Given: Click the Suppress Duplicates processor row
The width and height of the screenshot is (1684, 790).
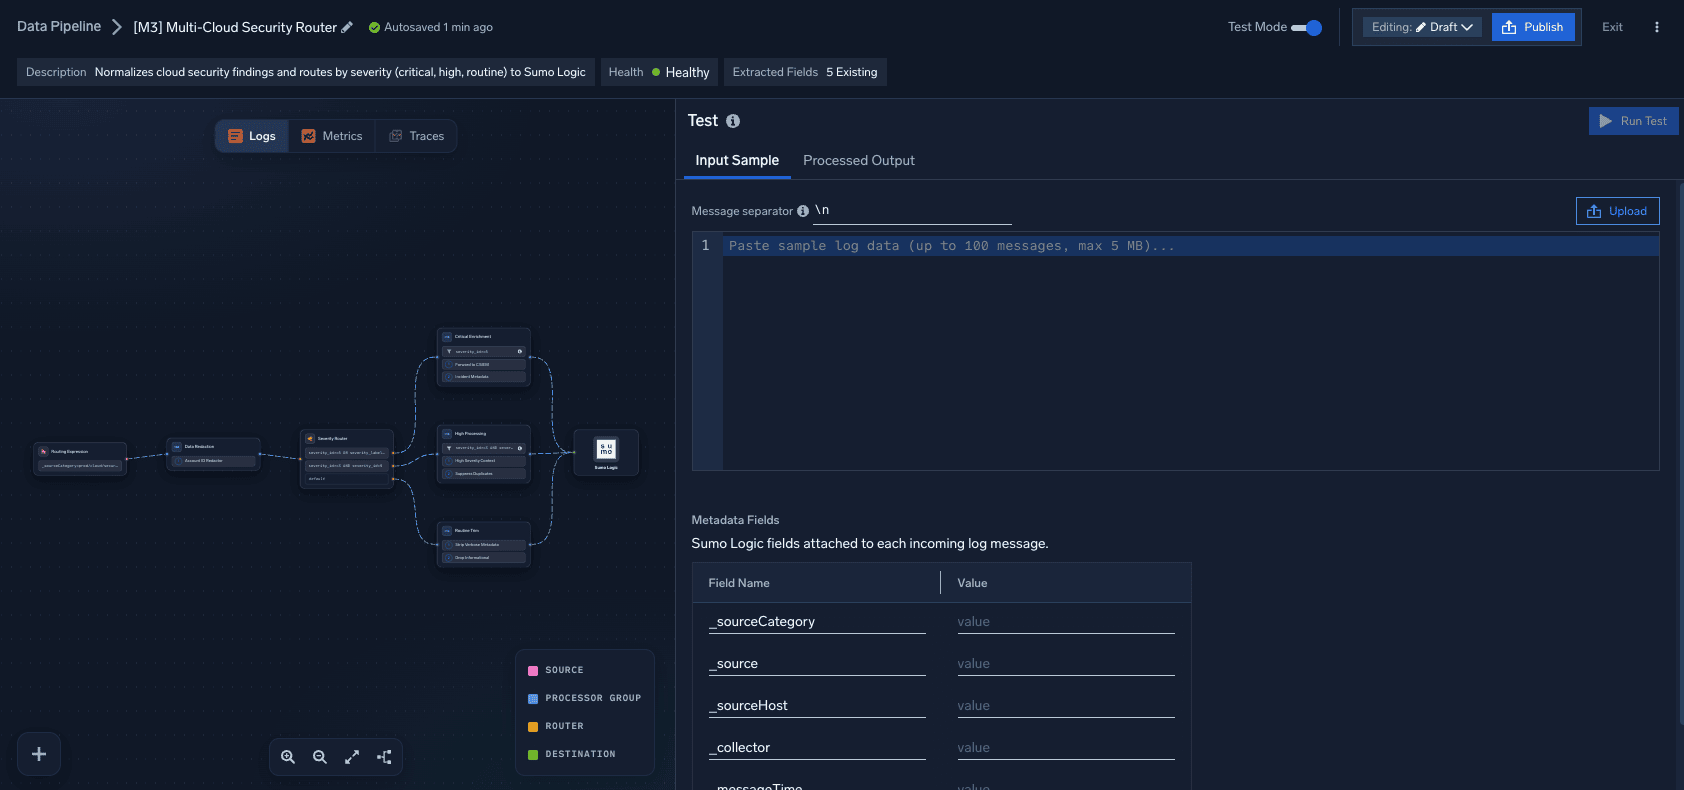Looking at the screenshot, I should (x=484, y=474).
